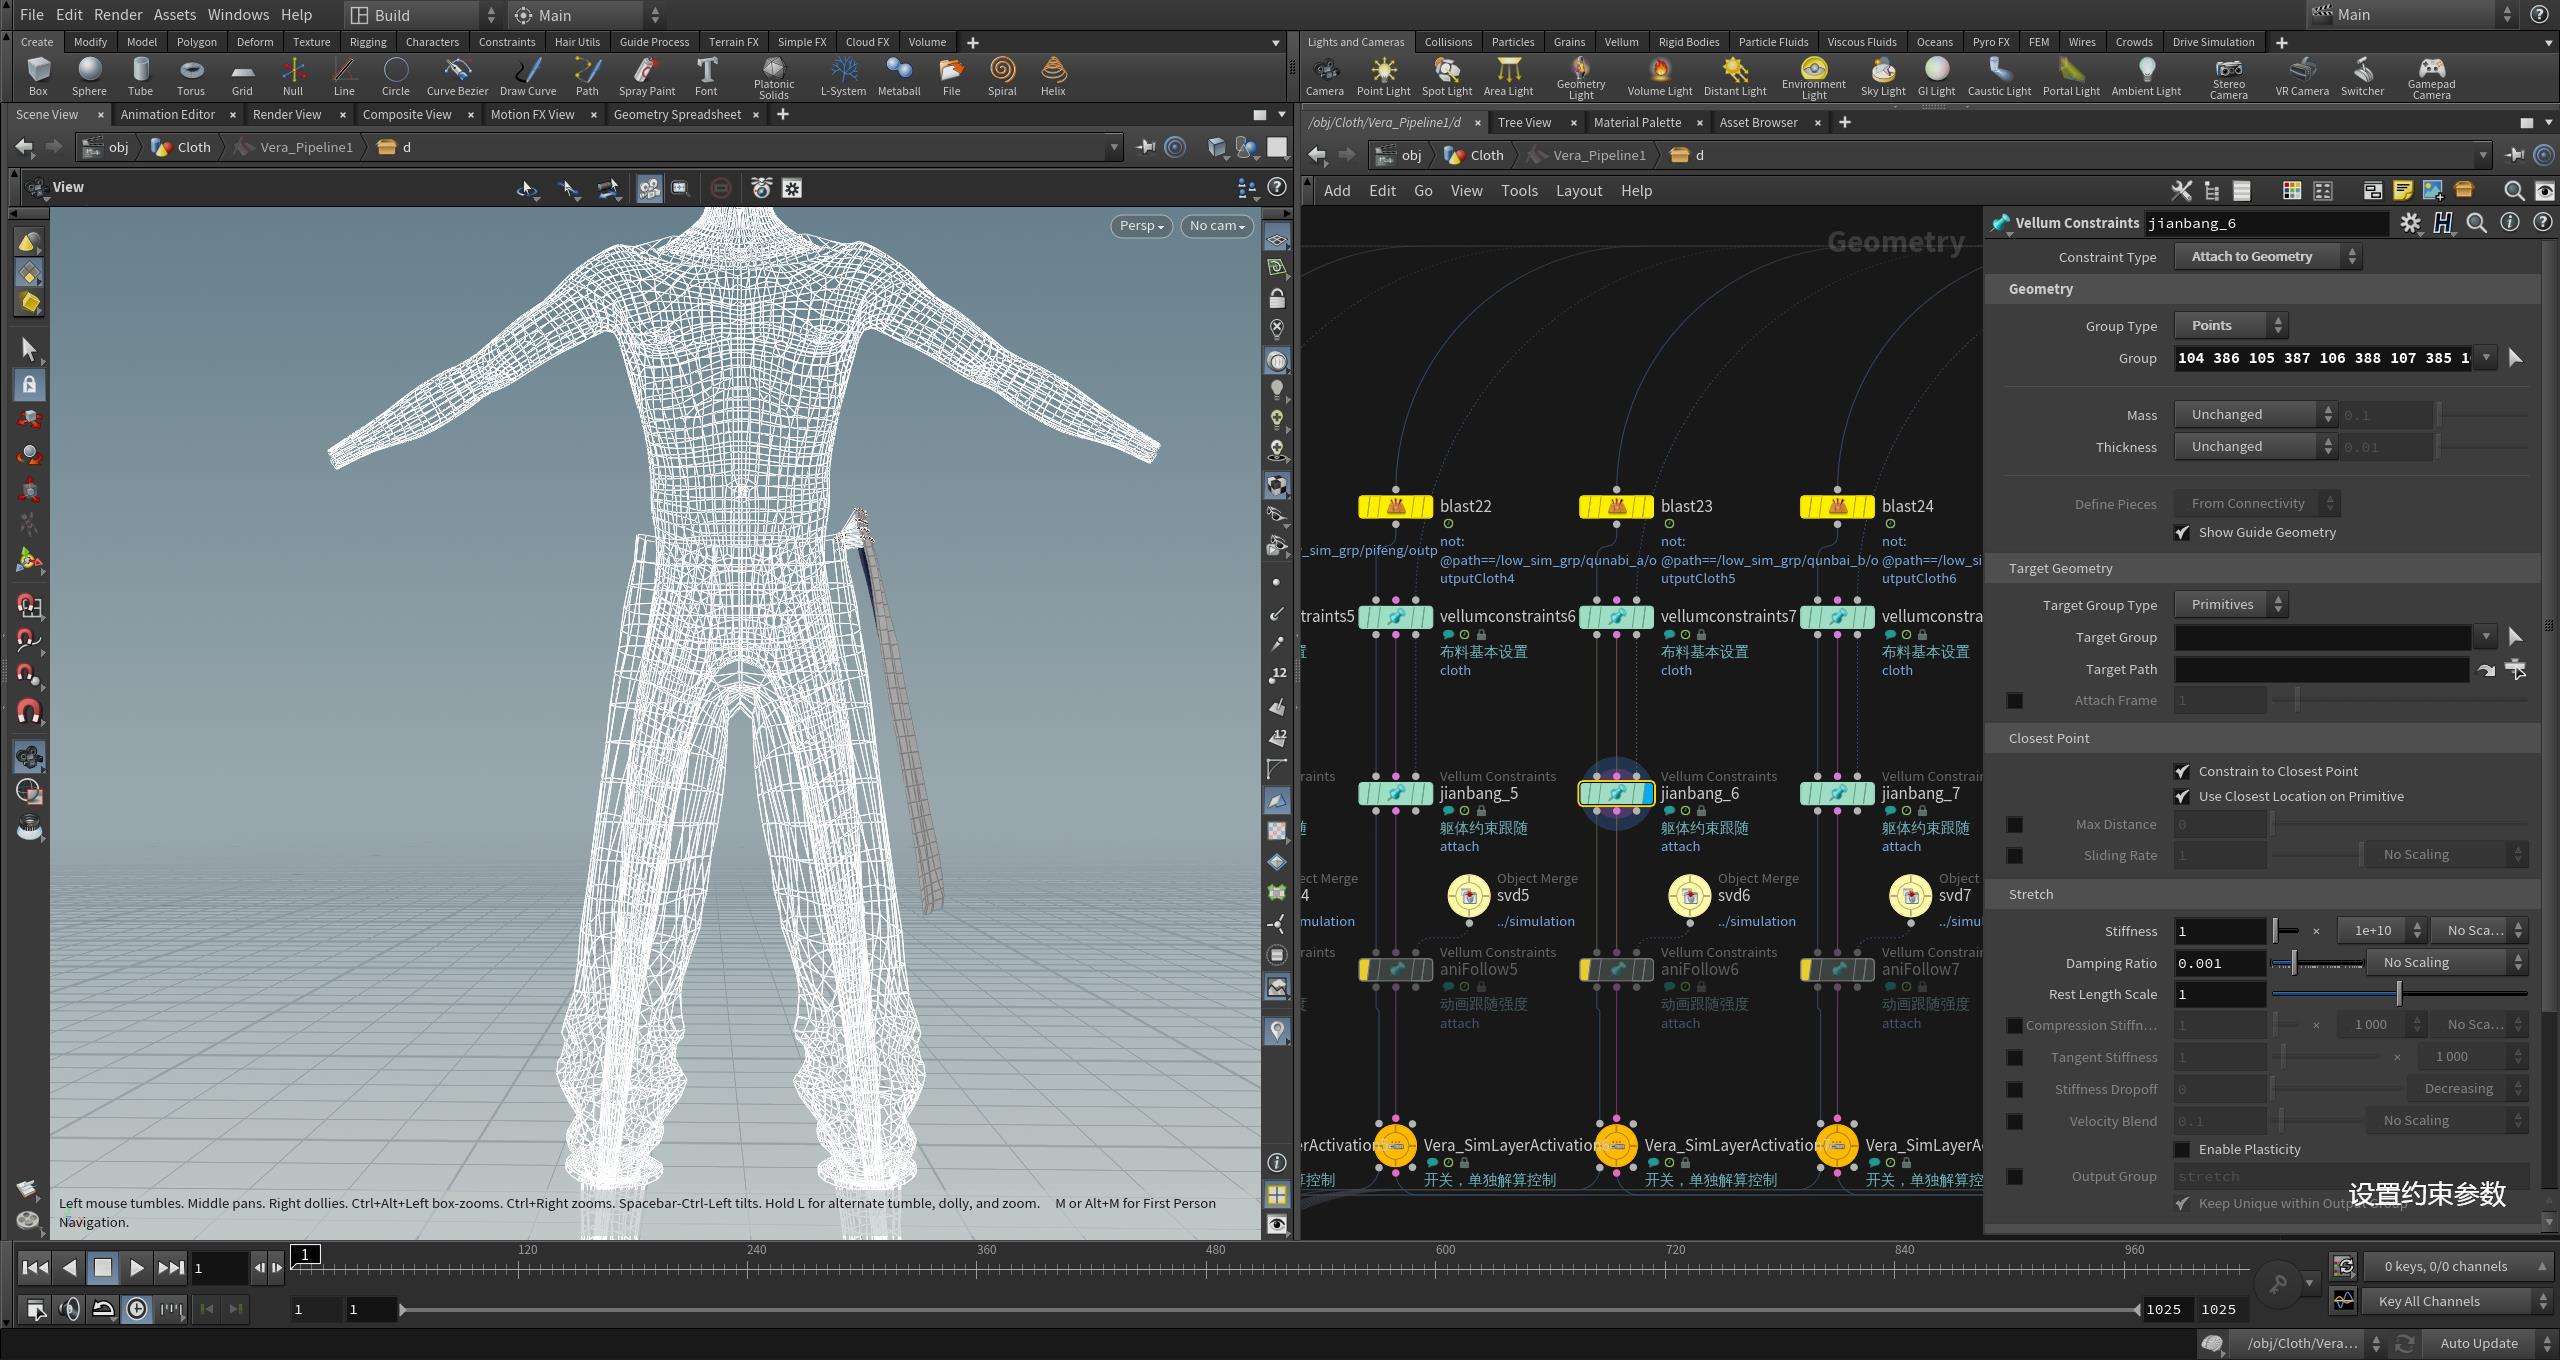2560x1360 pixels.
Task: Click the Target Group input field
Action: [2323, 637]
